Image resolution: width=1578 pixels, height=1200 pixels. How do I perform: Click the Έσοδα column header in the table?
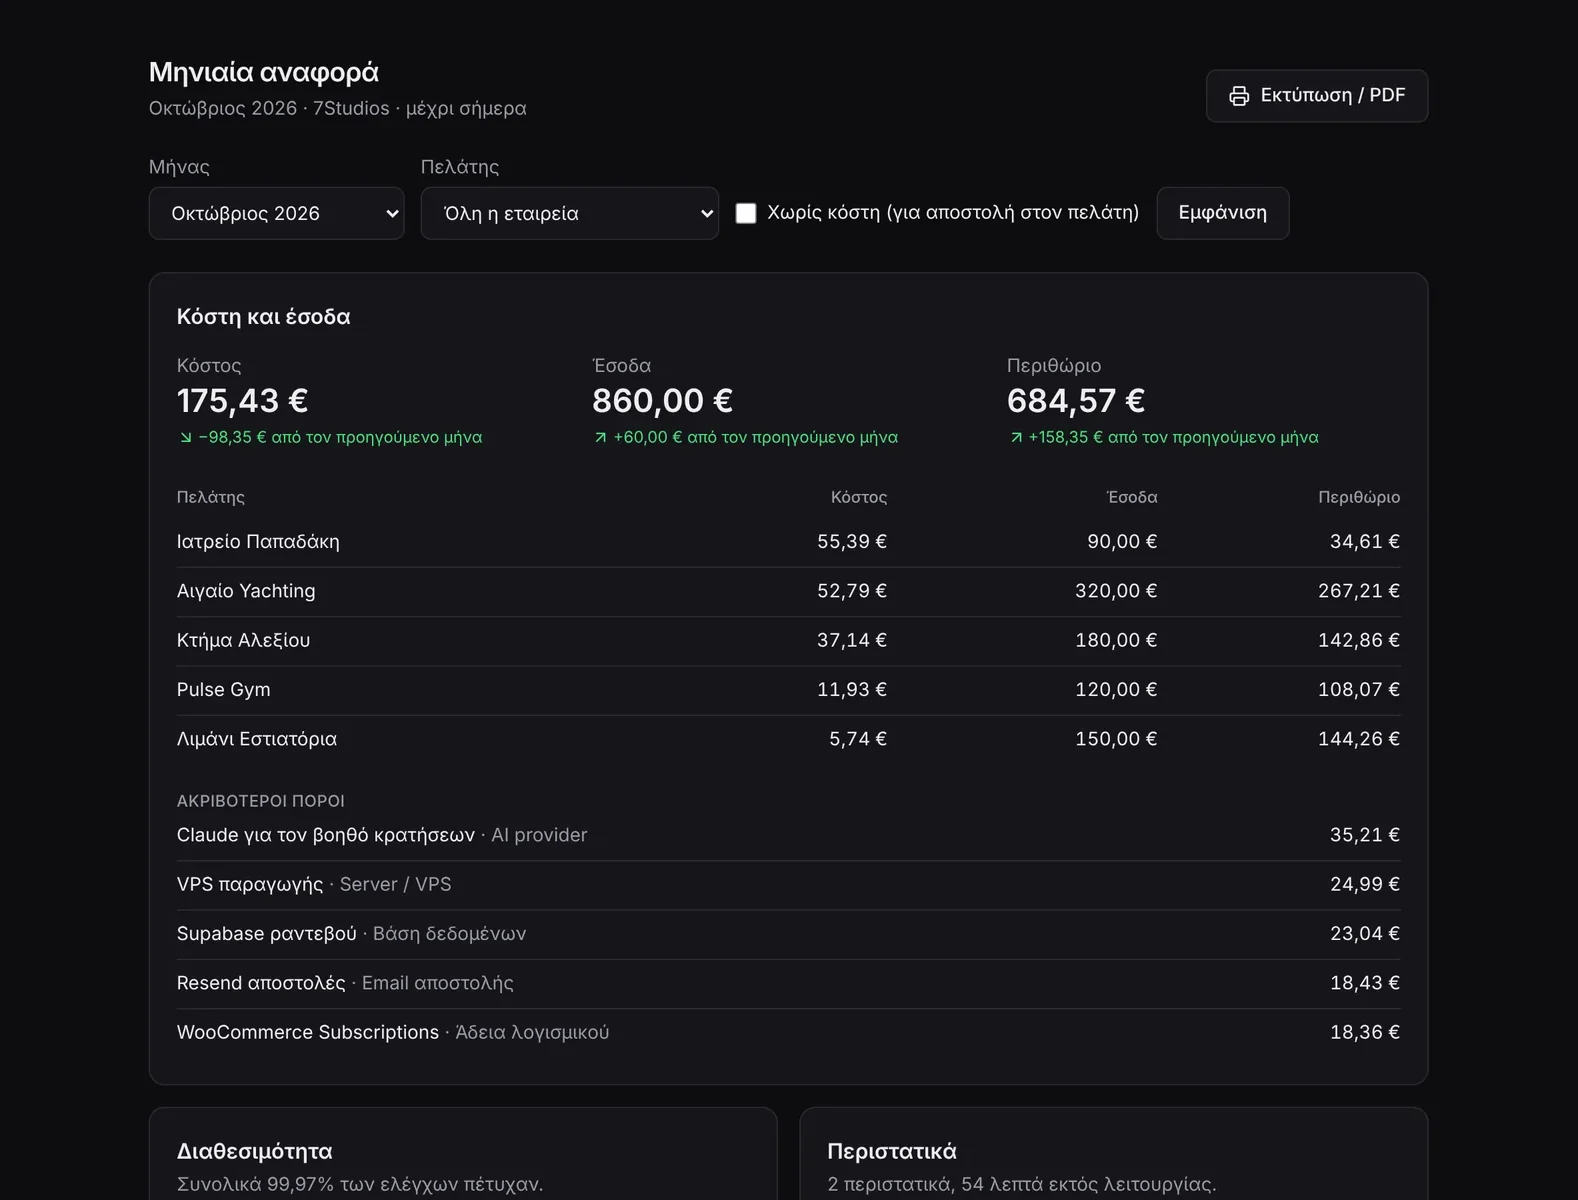click(x=1132, y=497)
